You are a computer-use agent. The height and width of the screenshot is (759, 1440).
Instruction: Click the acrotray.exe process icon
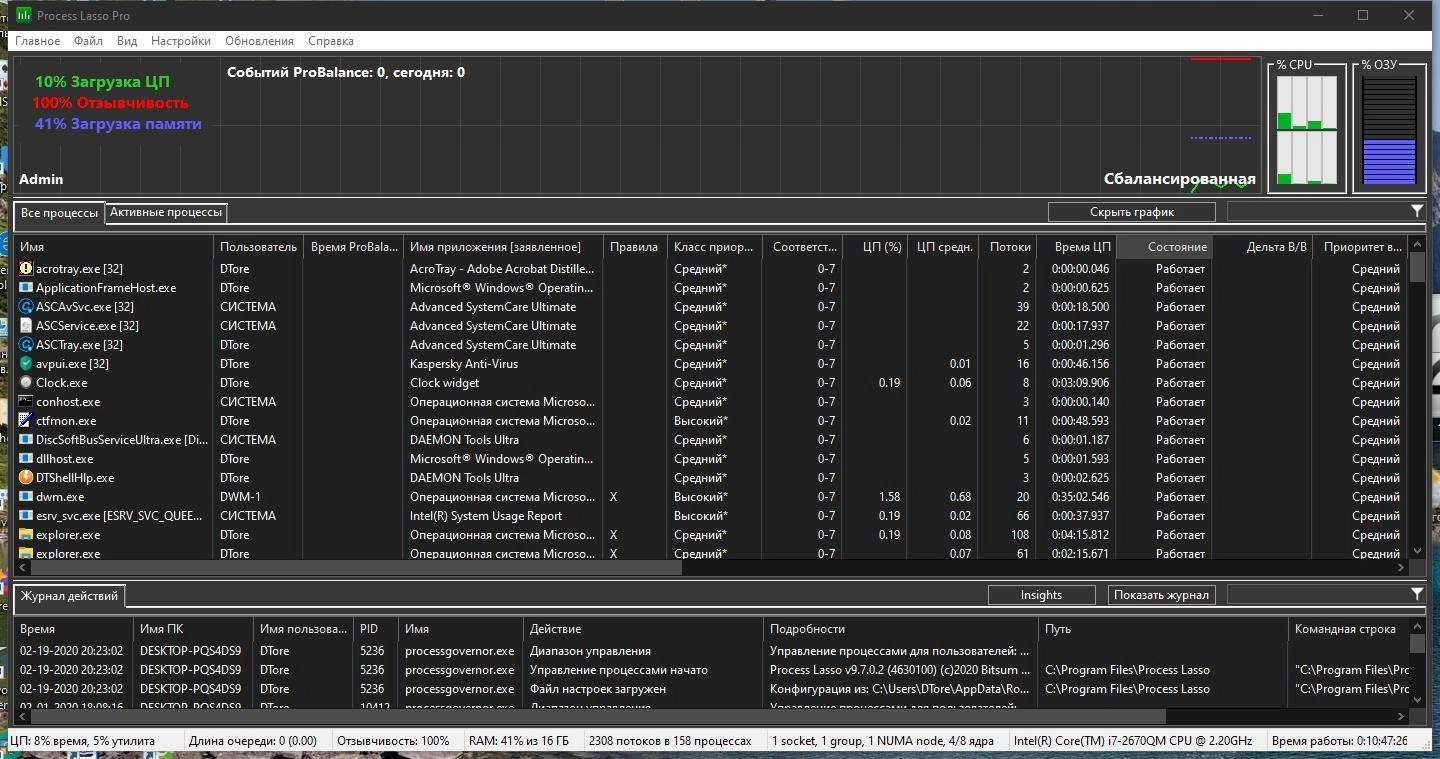tap(26, 269)
